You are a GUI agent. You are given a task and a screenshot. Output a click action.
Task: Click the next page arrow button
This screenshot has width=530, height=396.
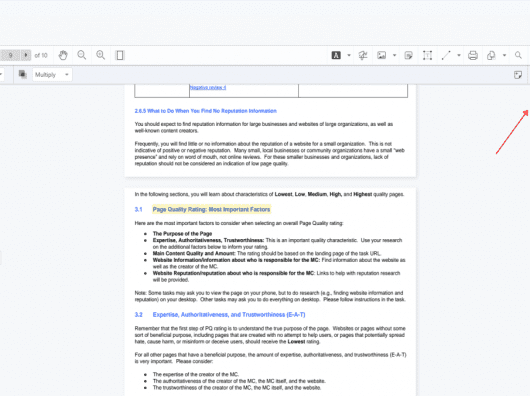(x=26, y=55)
